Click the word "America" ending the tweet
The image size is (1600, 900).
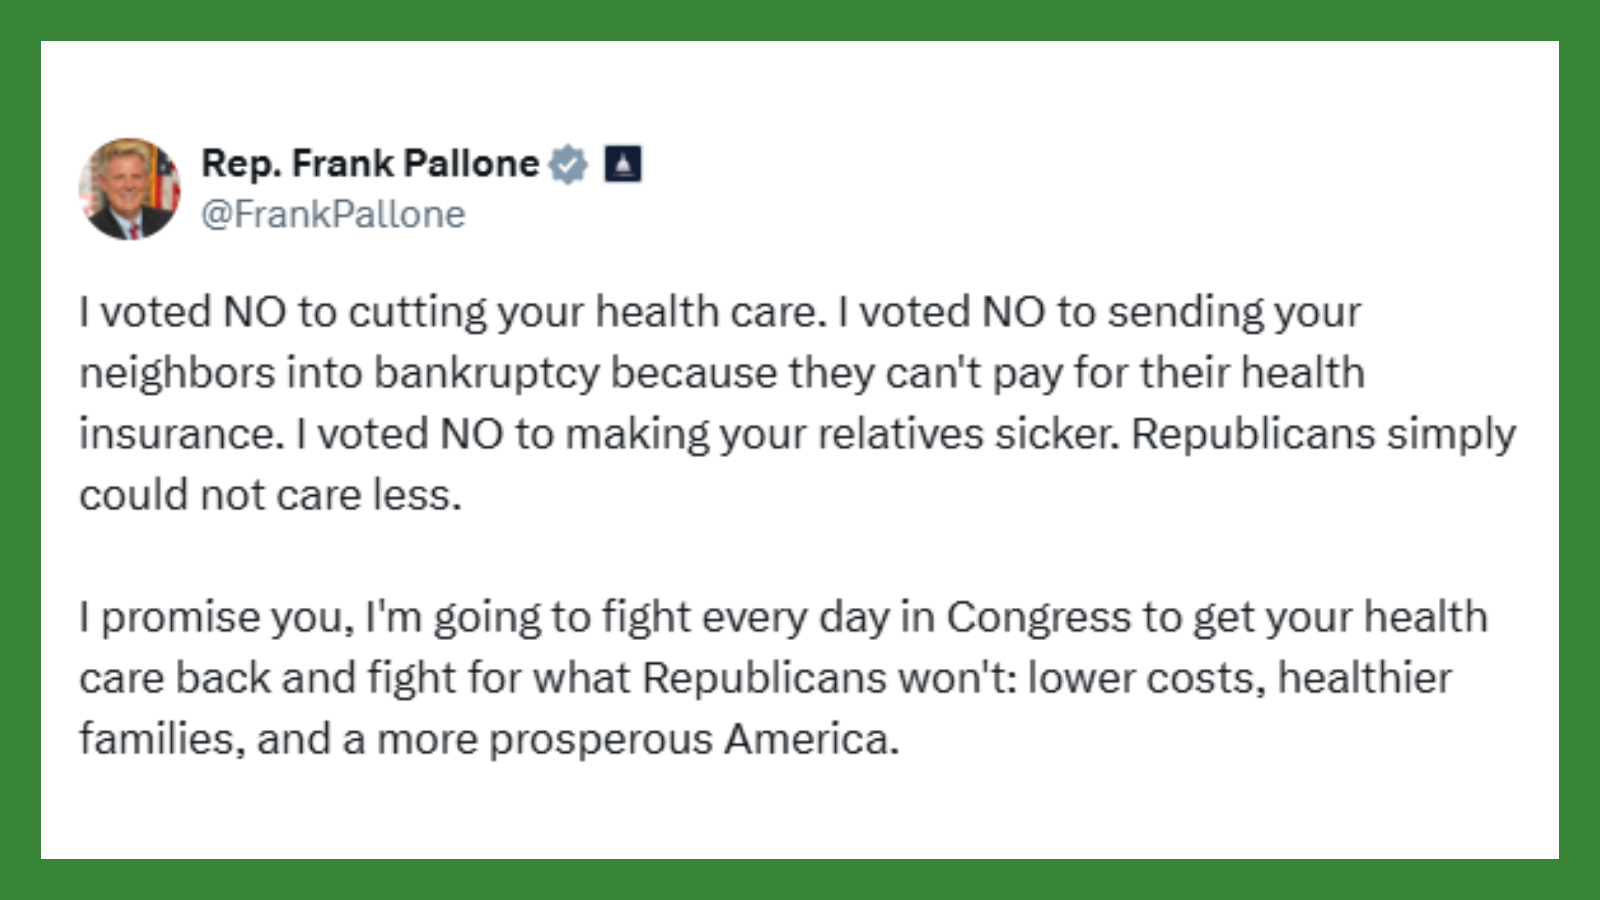[810, 739]
